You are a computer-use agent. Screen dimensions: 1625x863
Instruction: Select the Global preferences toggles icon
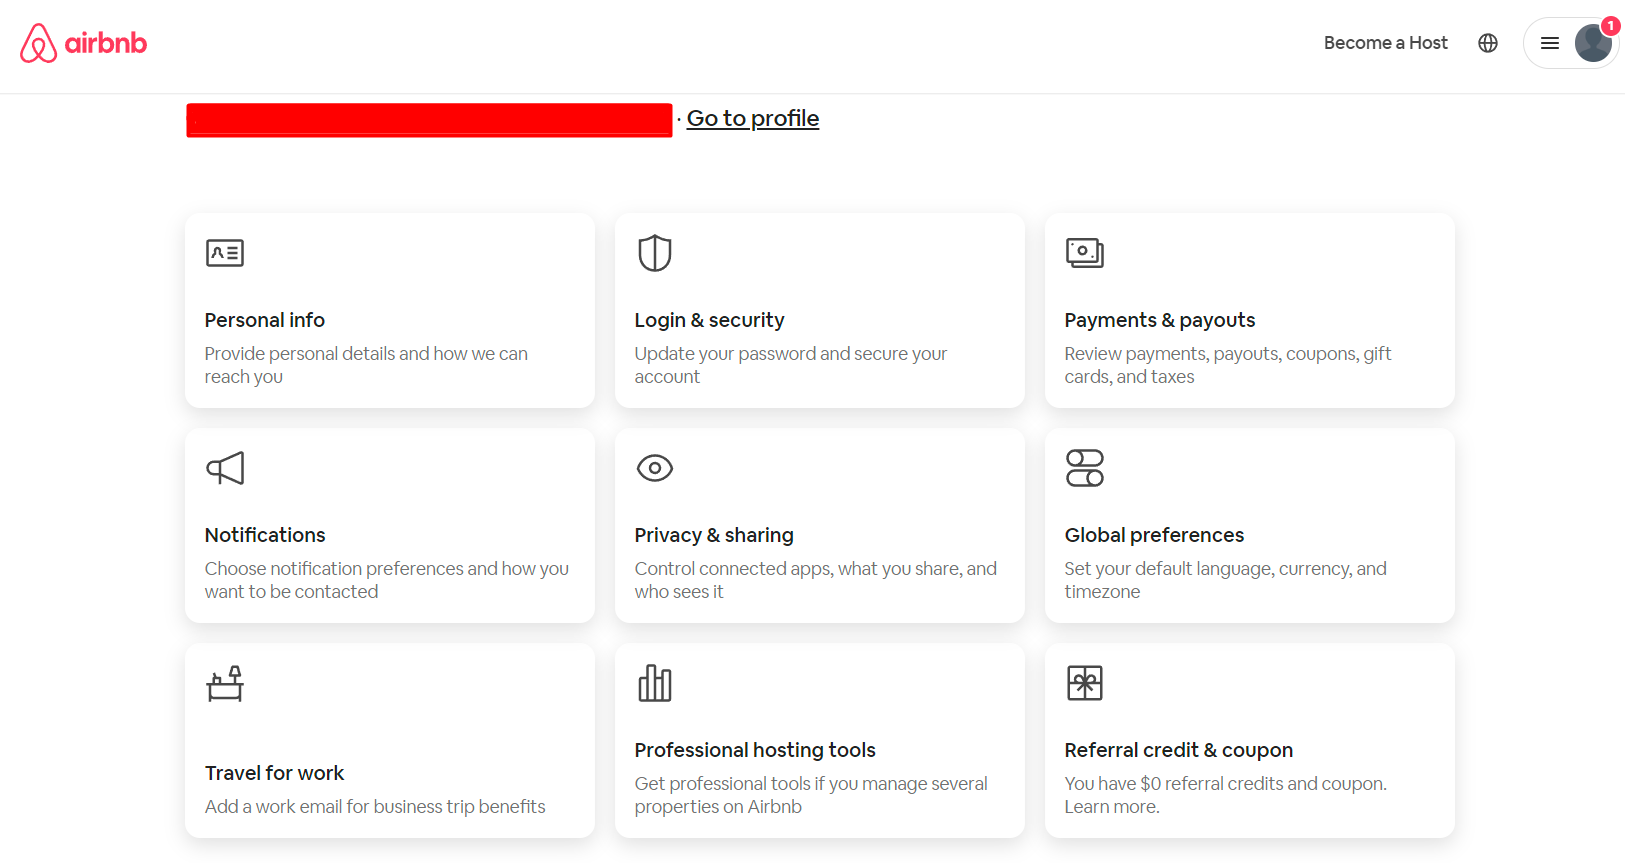pyautogui.click(x=1085, y=468)
